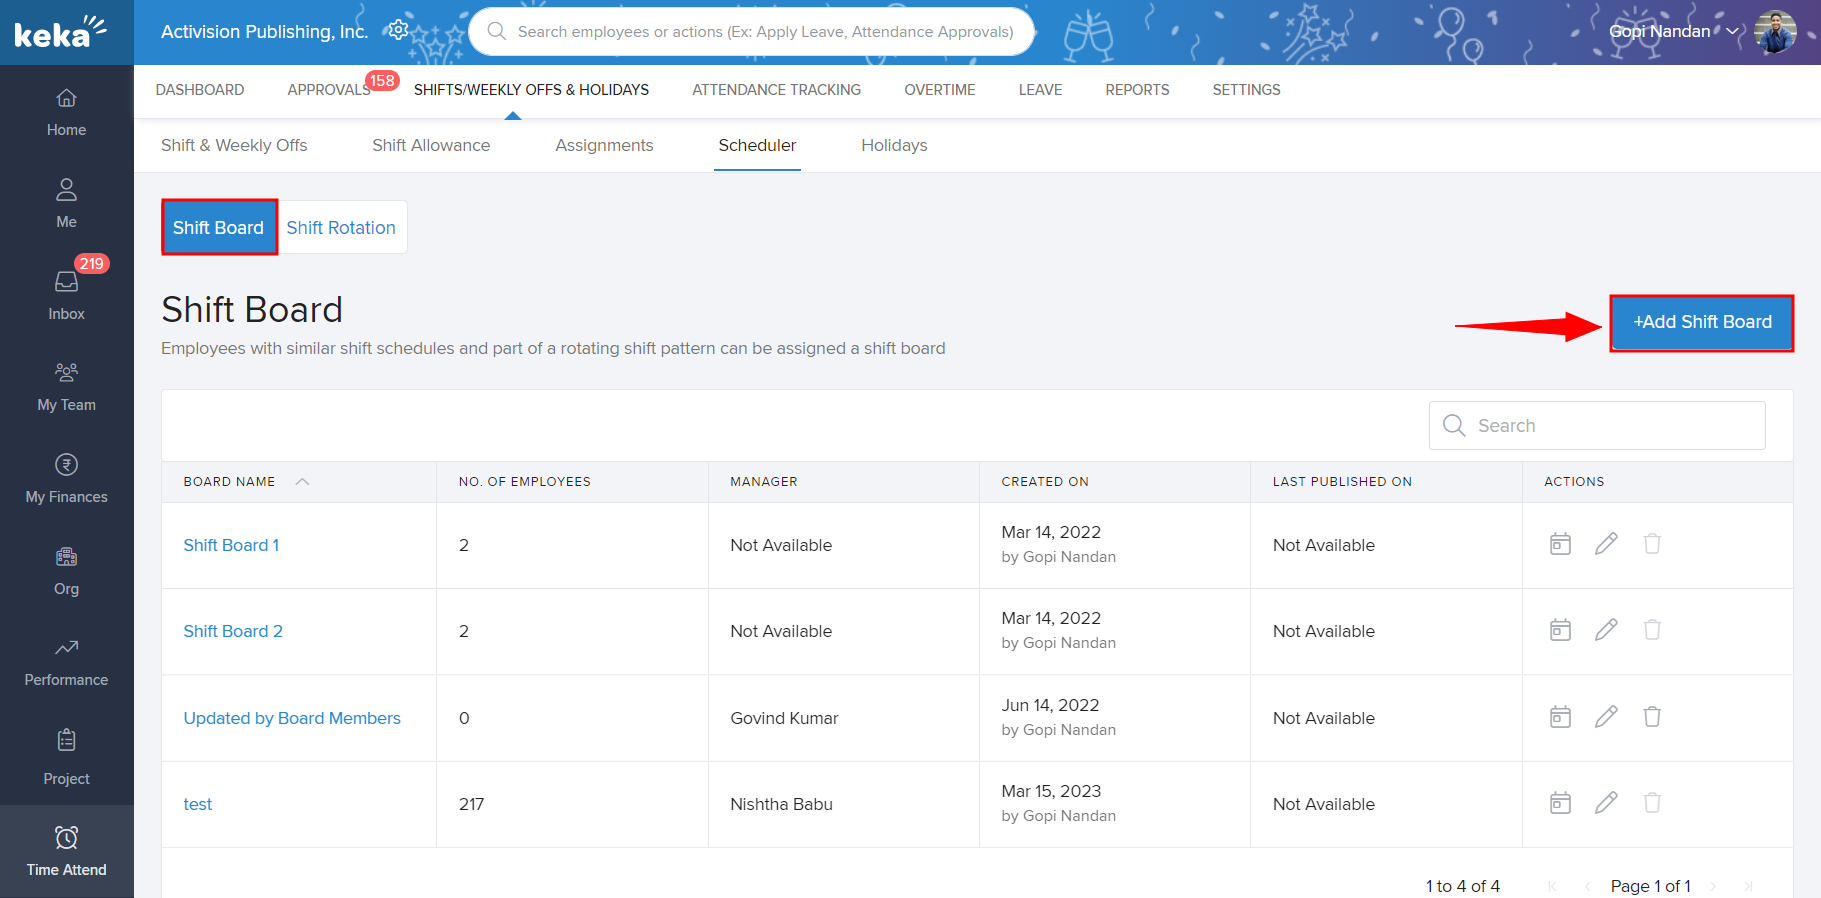Switch to the Assignments tab

[x=604, y=145]
